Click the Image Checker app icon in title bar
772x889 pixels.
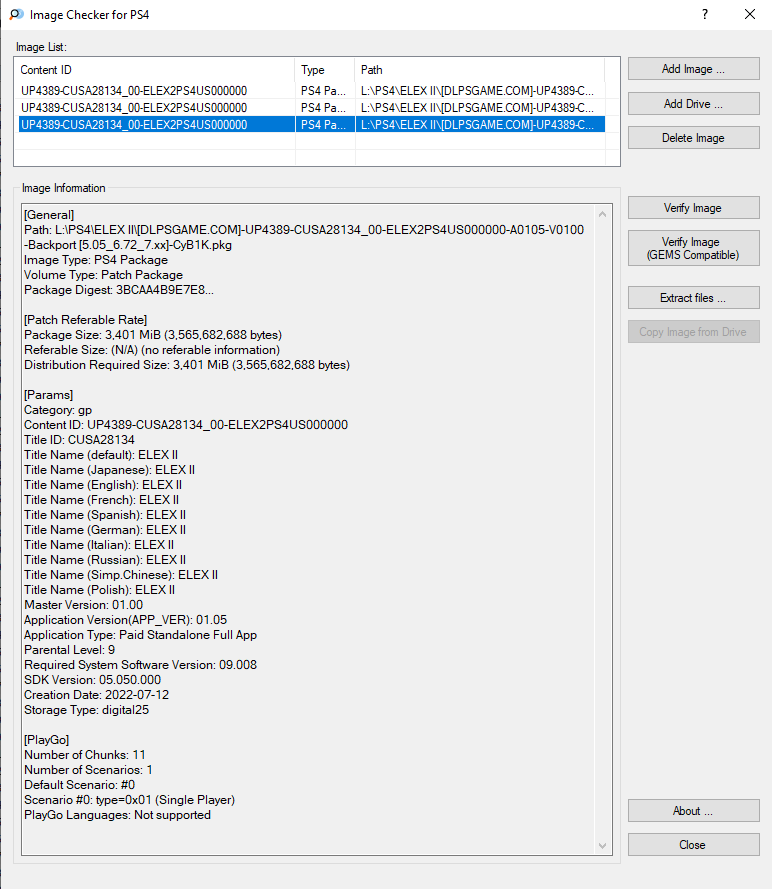(x=16, y=15)
